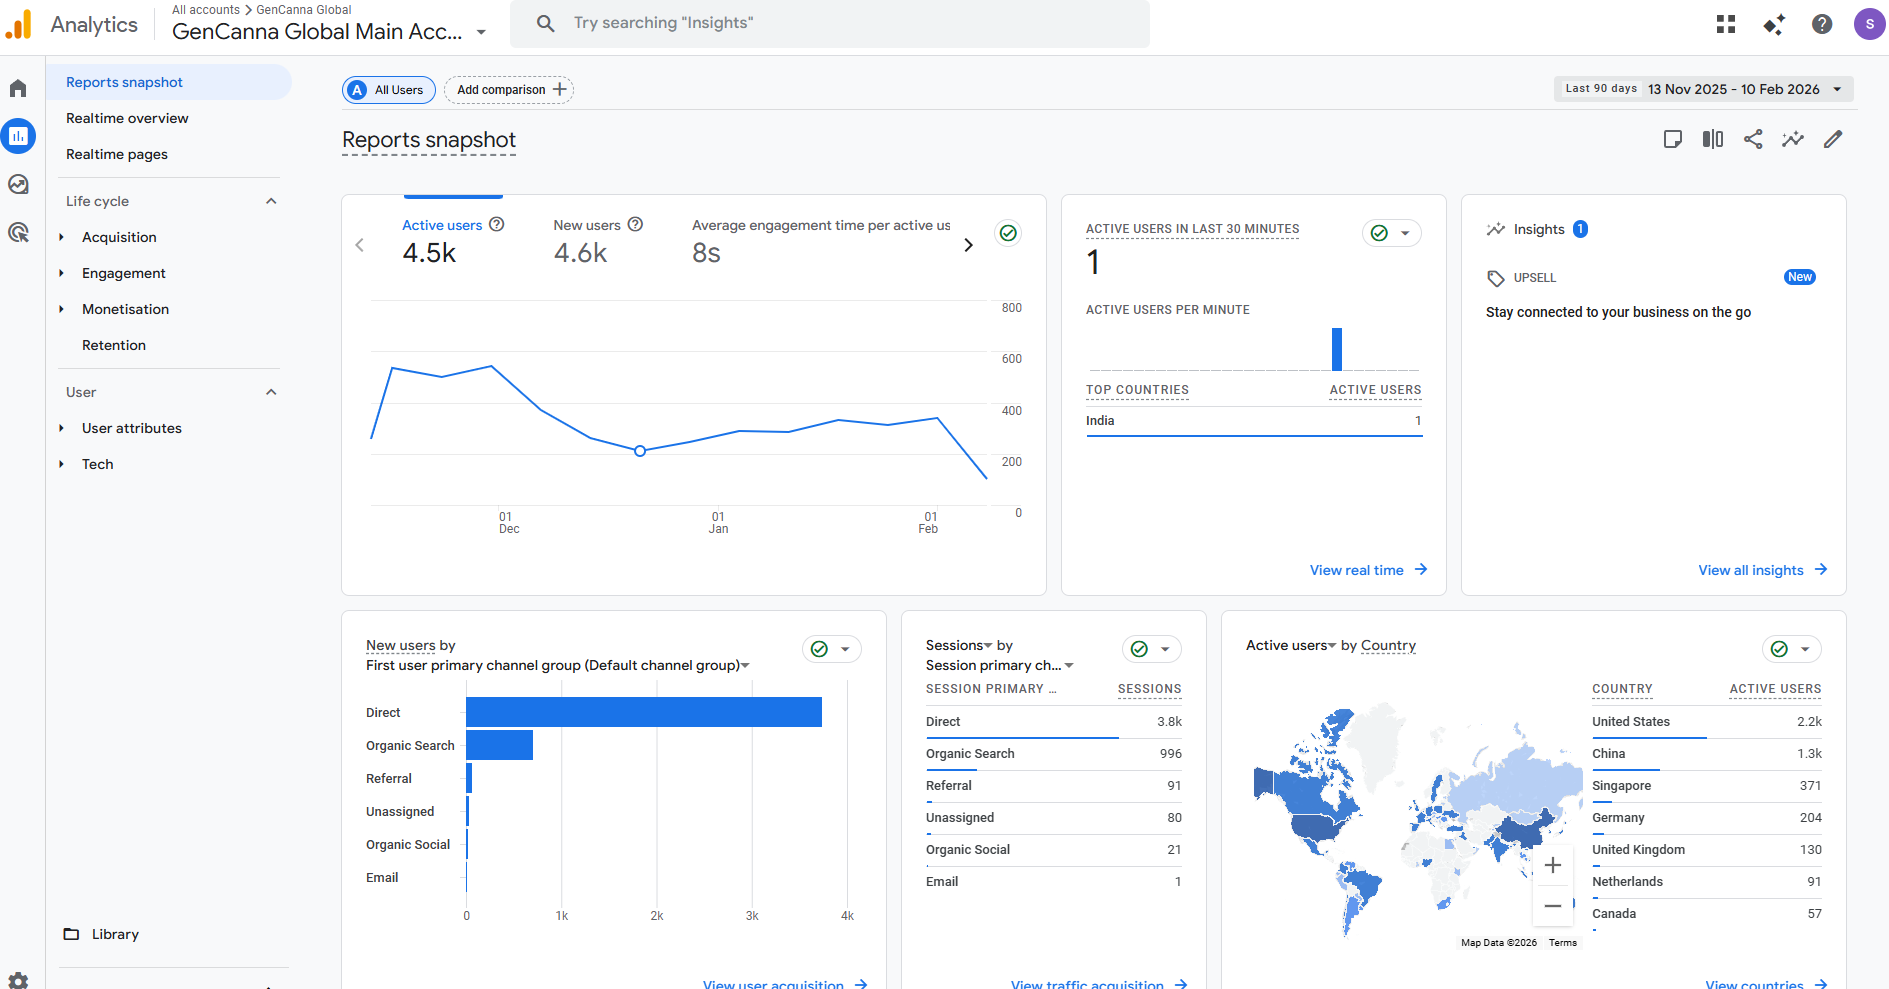Zoom in on the country map
The image size is (1889, 989).
(1552, 865)
